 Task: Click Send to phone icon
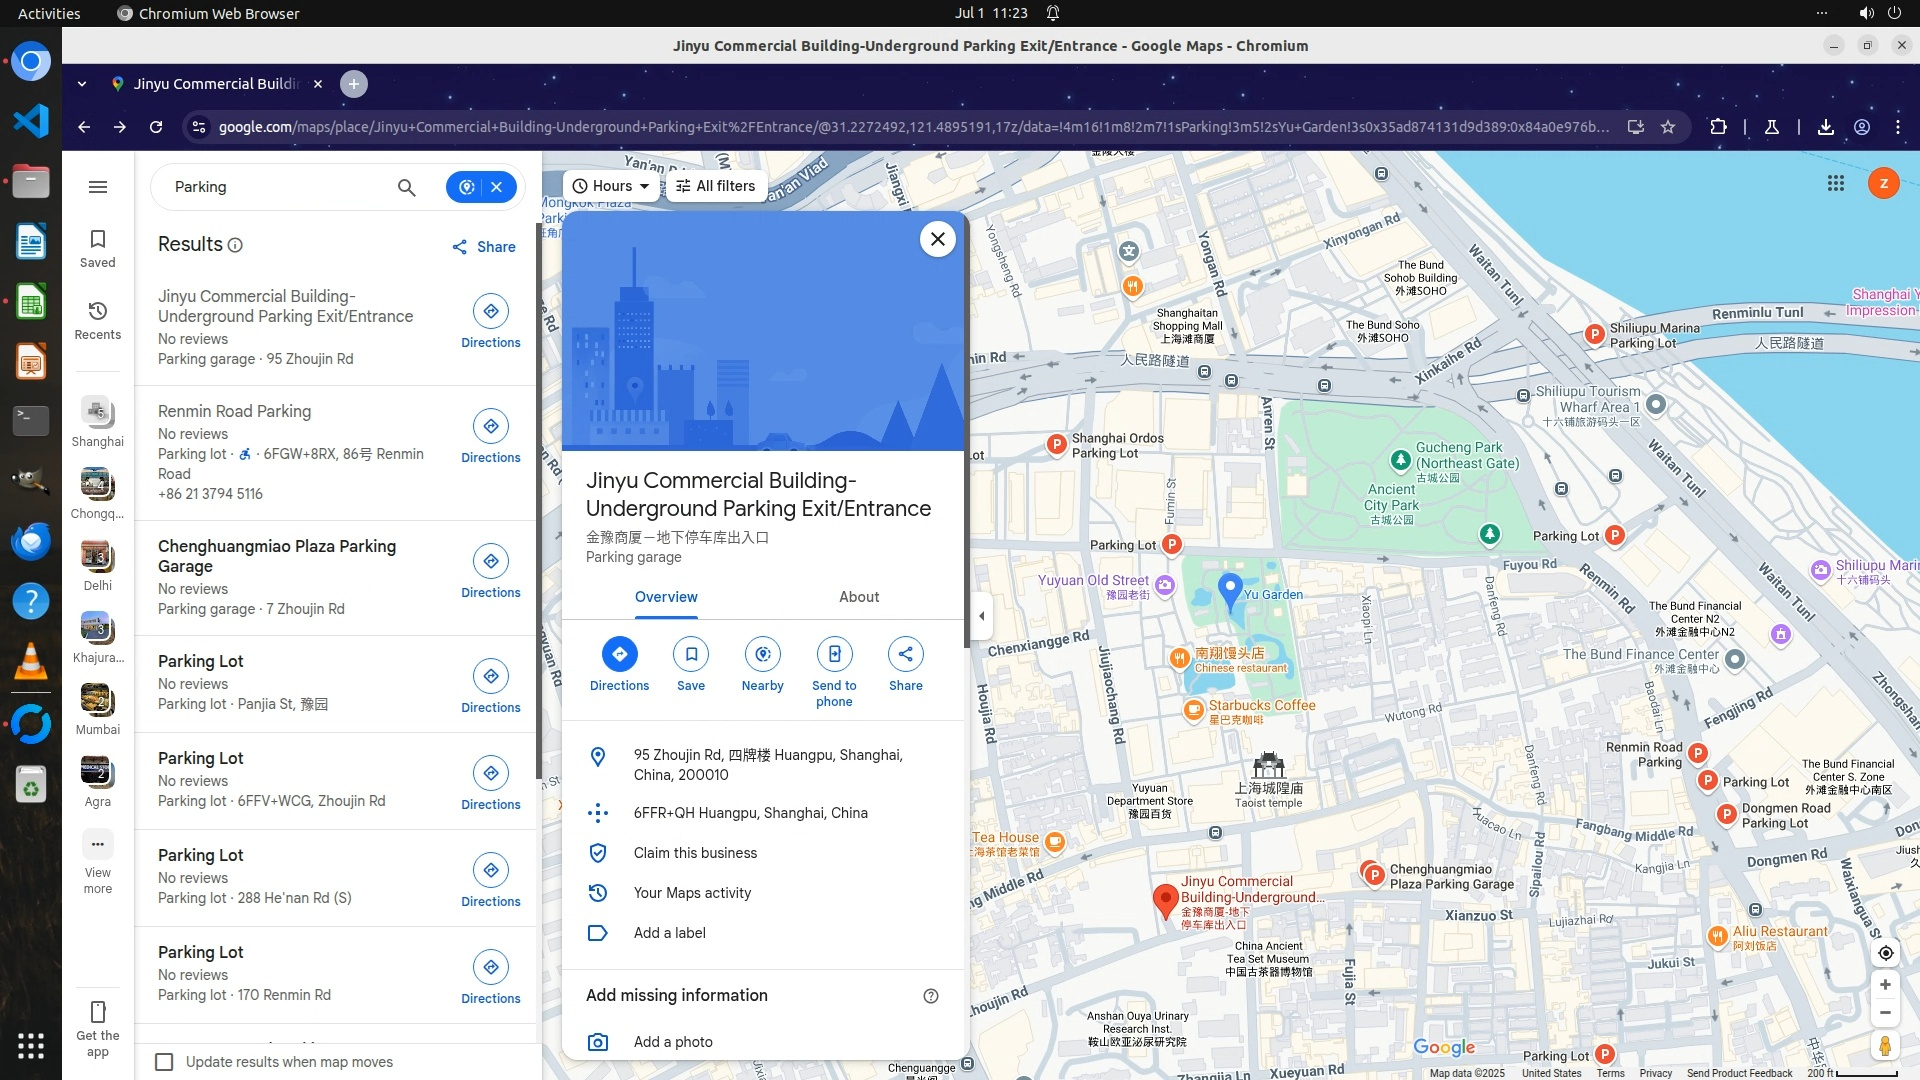coord(834,655)
